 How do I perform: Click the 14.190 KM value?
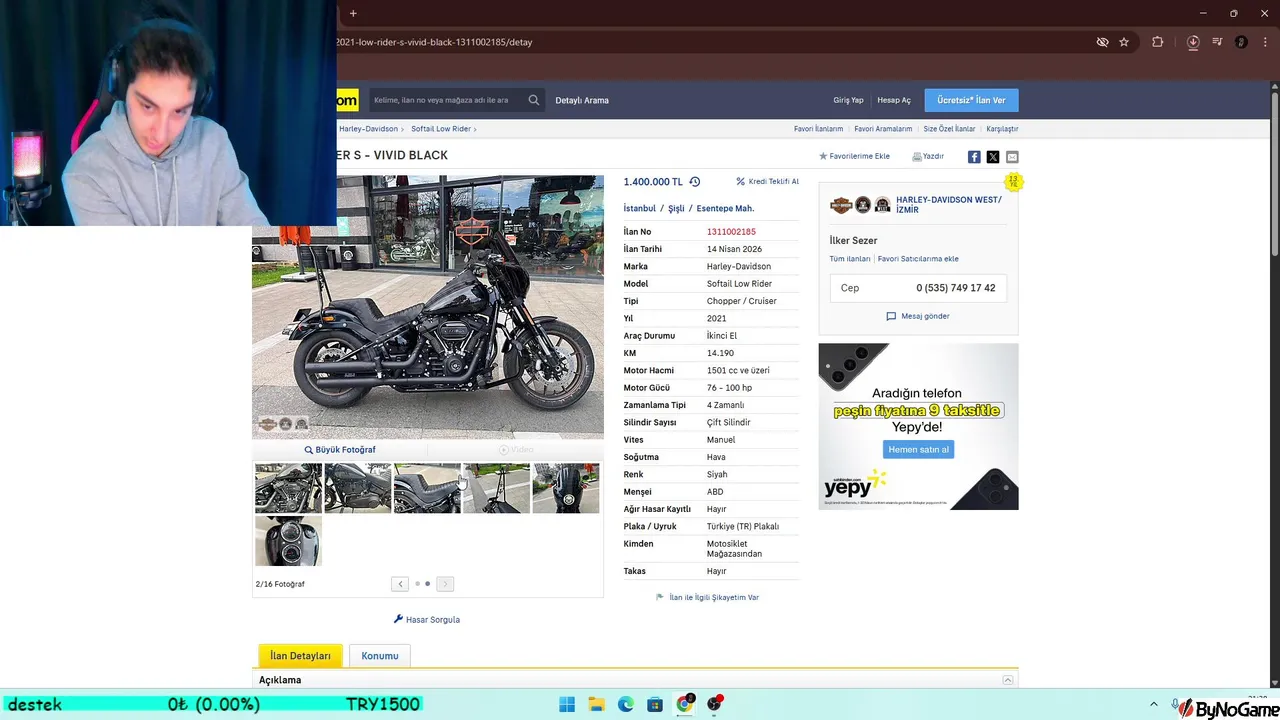[720, 353]
